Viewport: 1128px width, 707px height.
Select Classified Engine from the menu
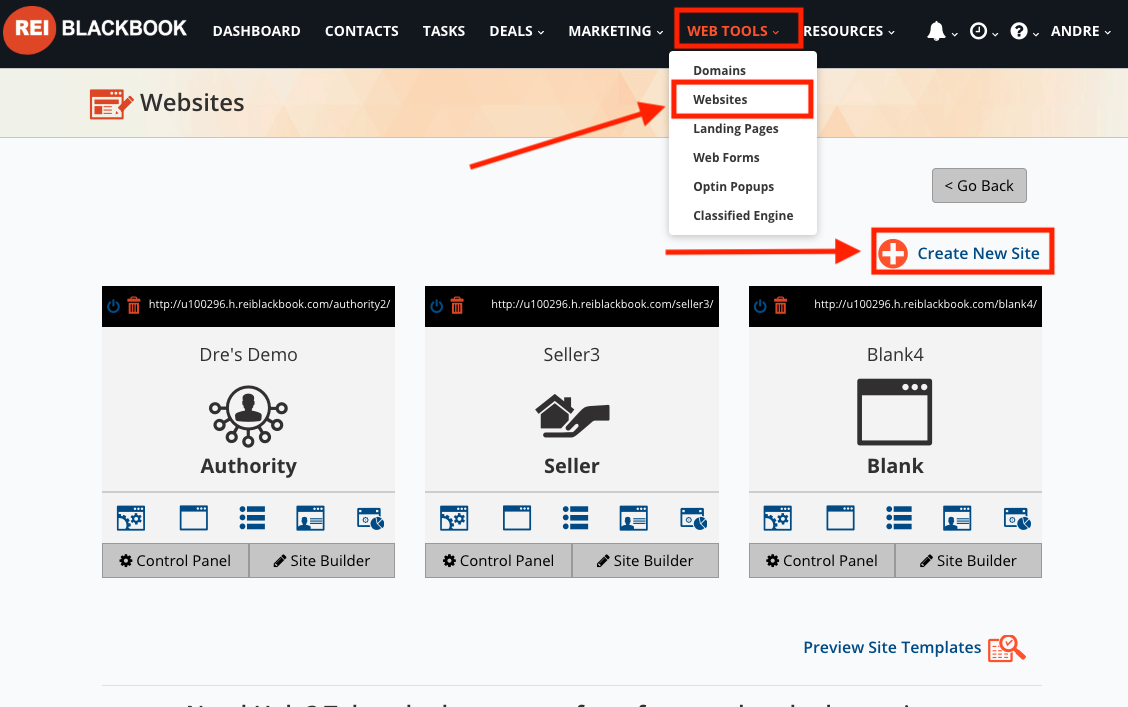[x=743, y=216]
